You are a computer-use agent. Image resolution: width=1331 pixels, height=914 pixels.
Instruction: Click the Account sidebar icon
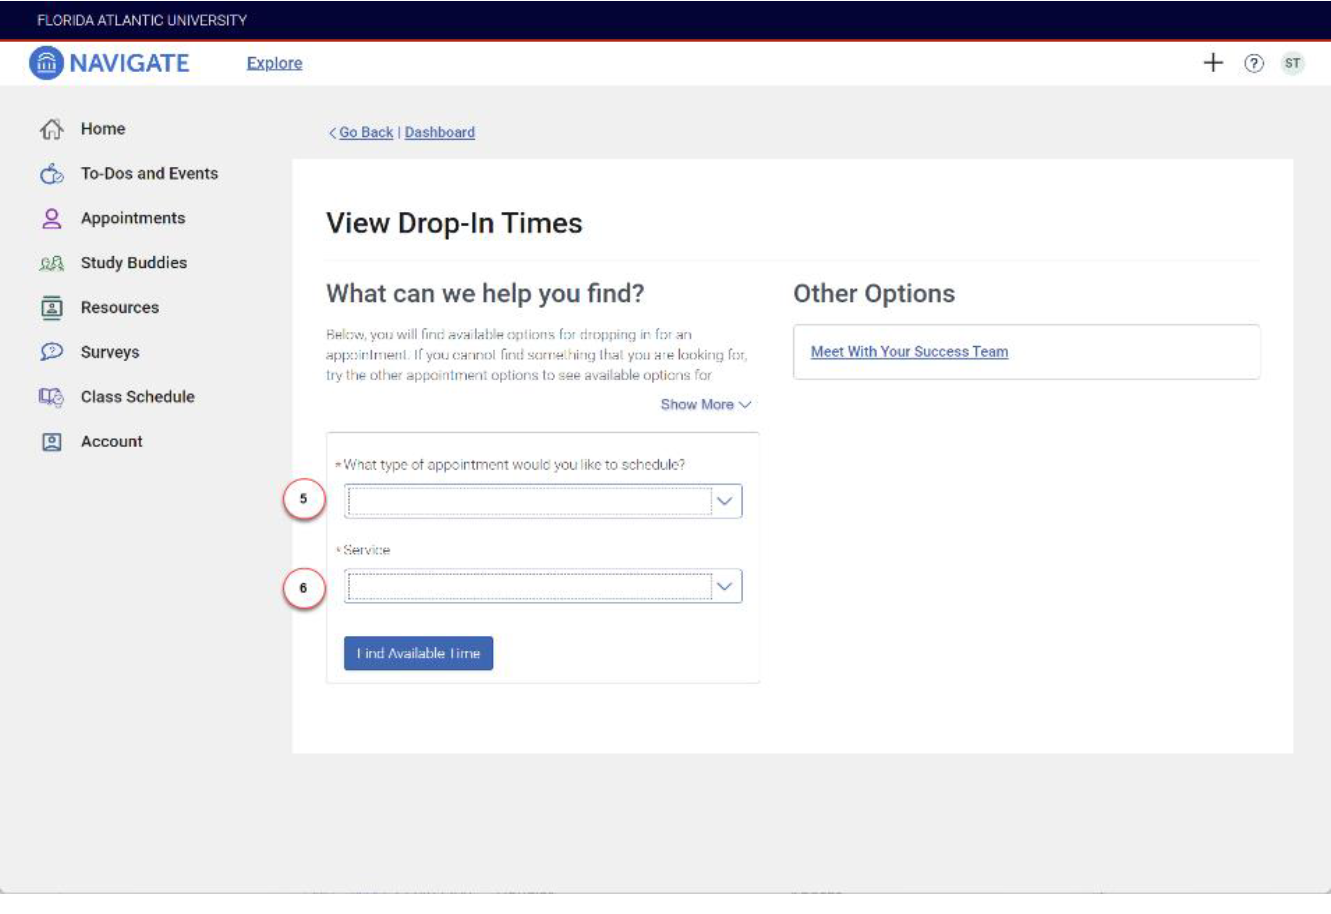(51, 442)
